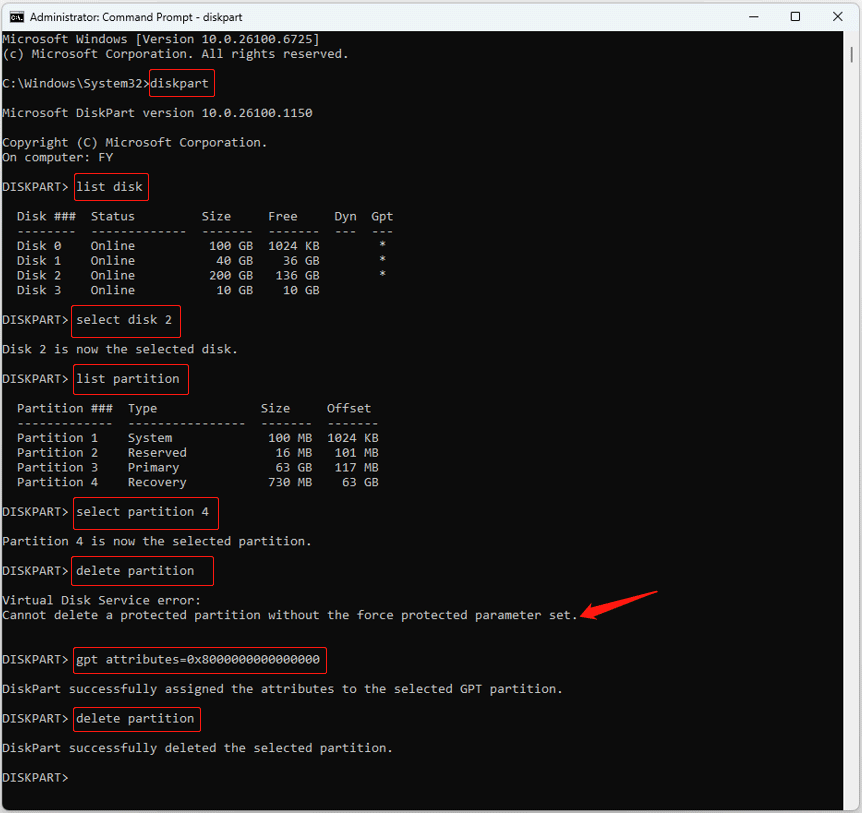Click the On computer: FY text line
The image size is (862, 813).
coord(60,157)
